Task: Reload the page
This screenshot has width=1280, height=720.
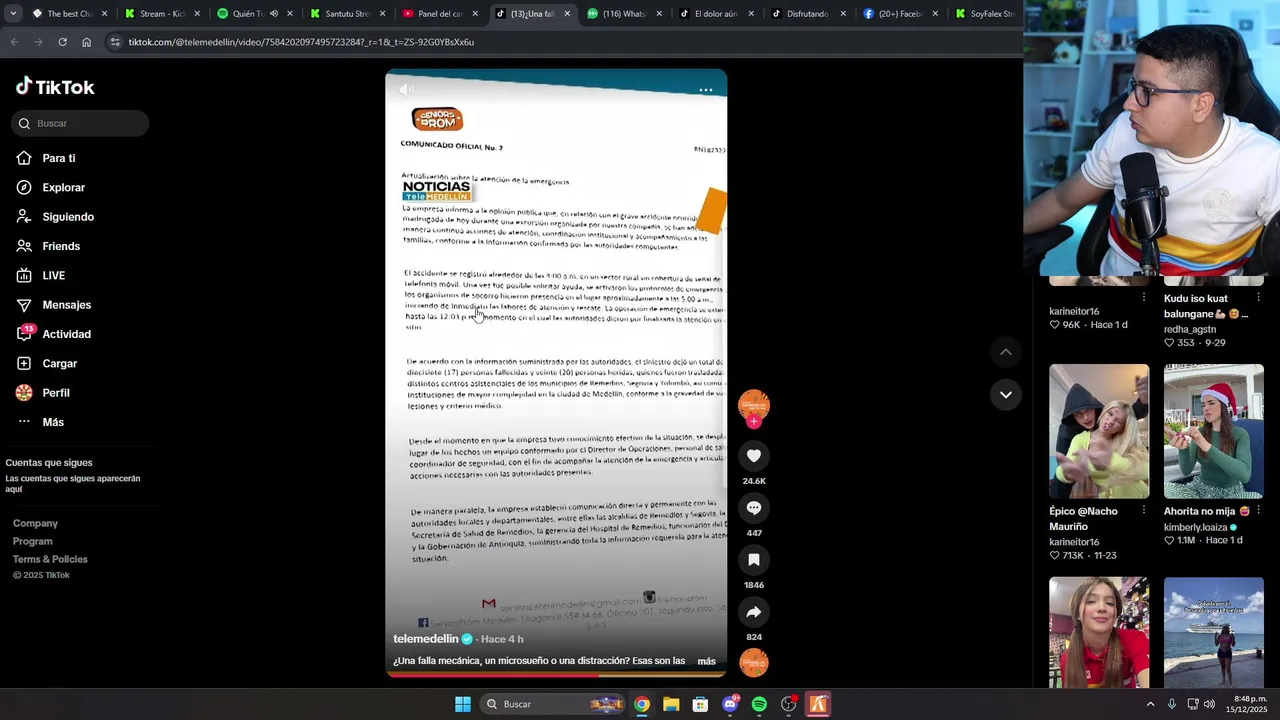Action: point(62,42)
